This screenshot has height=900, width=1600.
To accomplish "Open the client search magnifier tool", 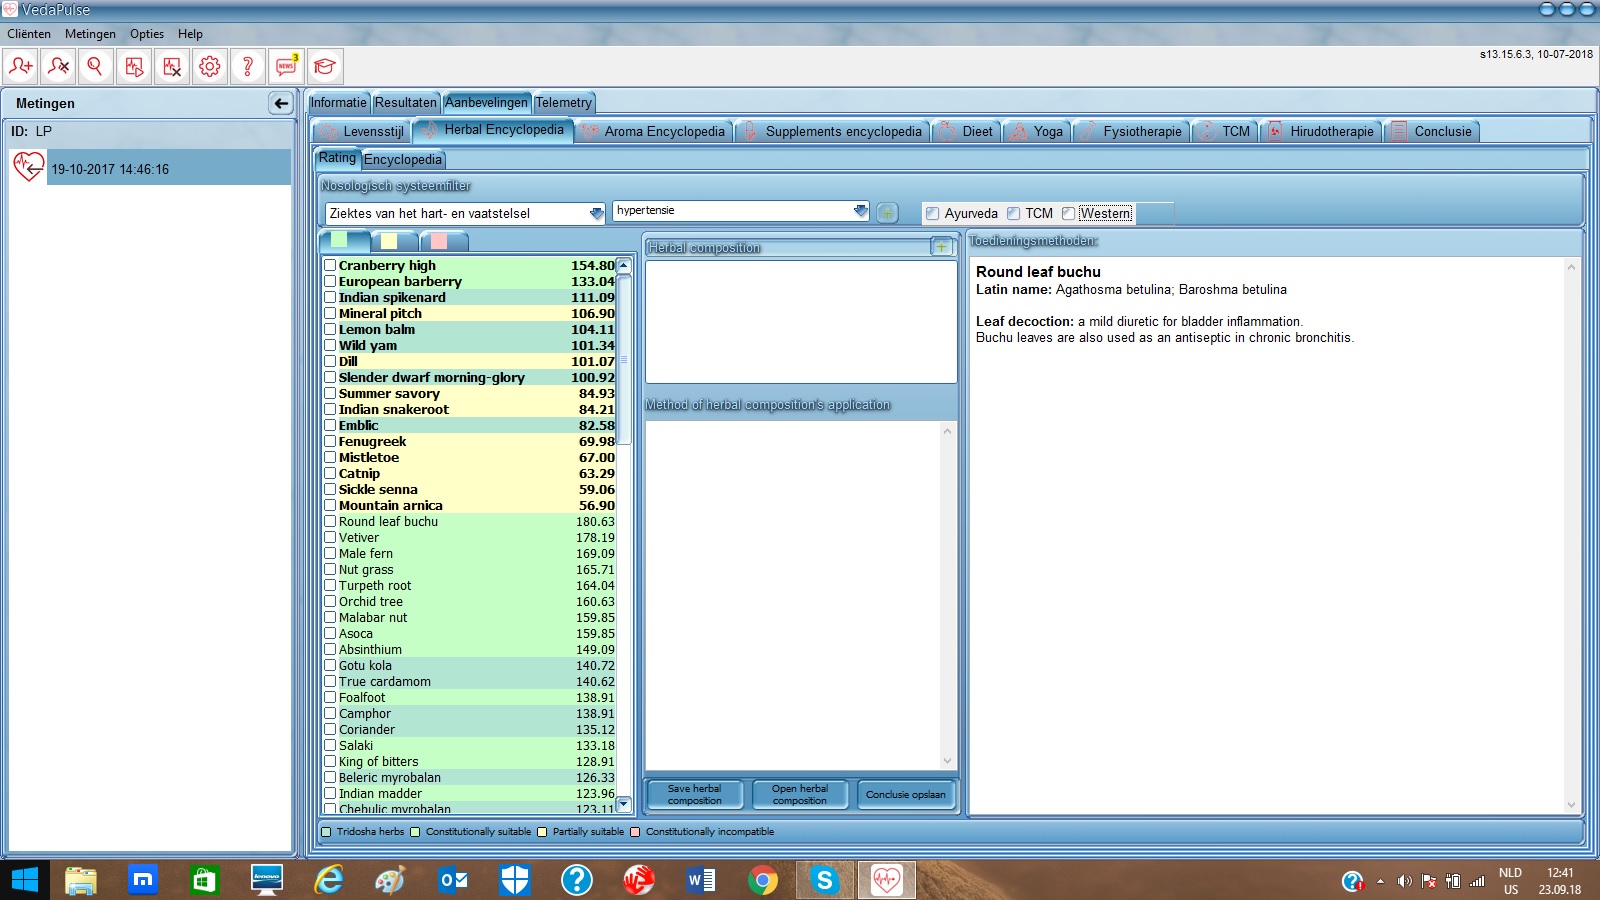I will click(x=96, y=67).
